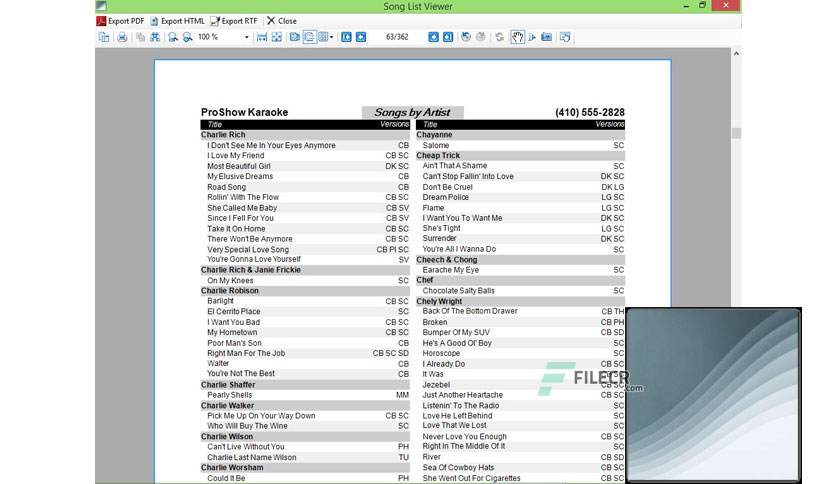Click the last toolbar window icon
Viewport: 836px width, 484px height.
point(565,37)
